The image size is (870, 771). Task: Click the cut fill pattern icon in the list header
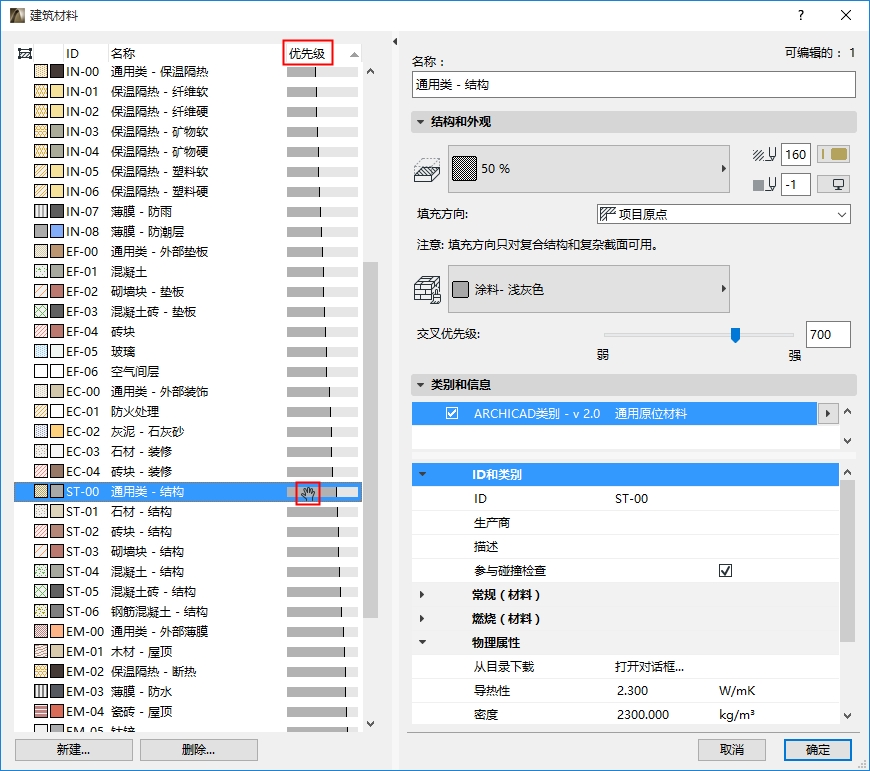click(x=25, y=54)
